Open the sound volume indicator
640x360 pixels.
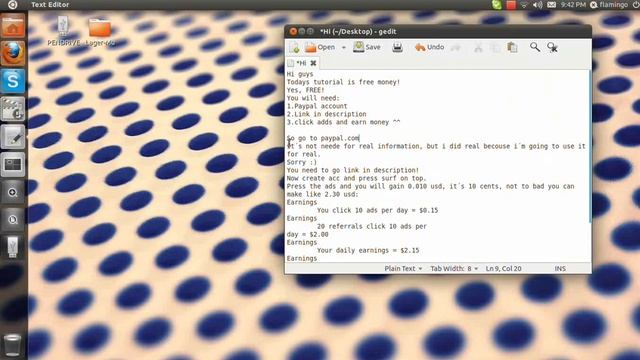(x=538, y=4)
